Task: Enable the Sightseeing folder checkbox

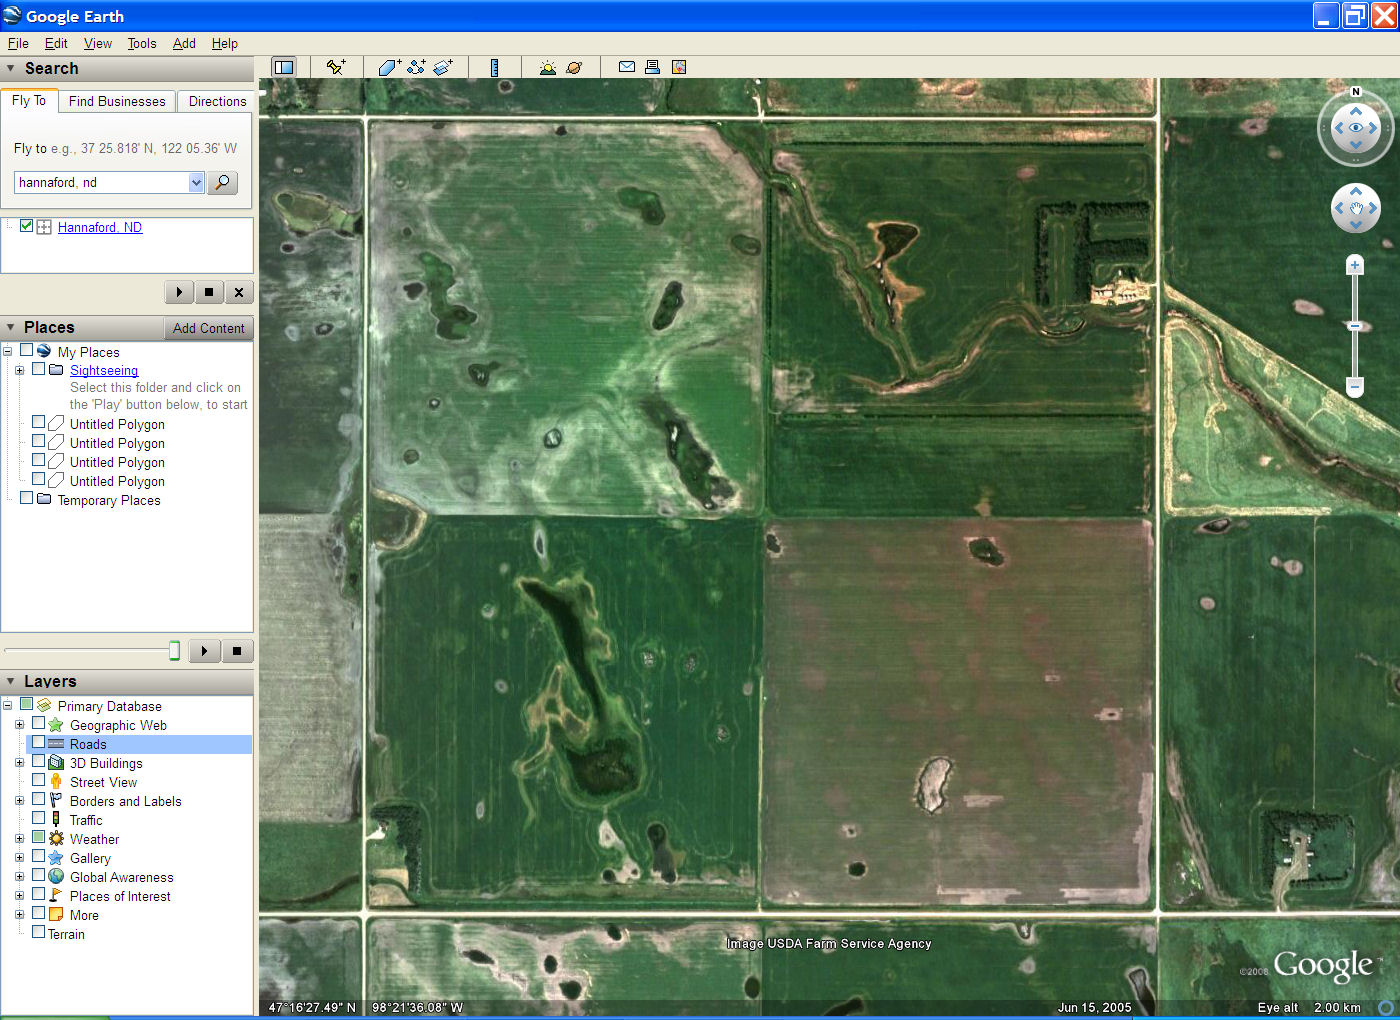Action: coord(38,369)
